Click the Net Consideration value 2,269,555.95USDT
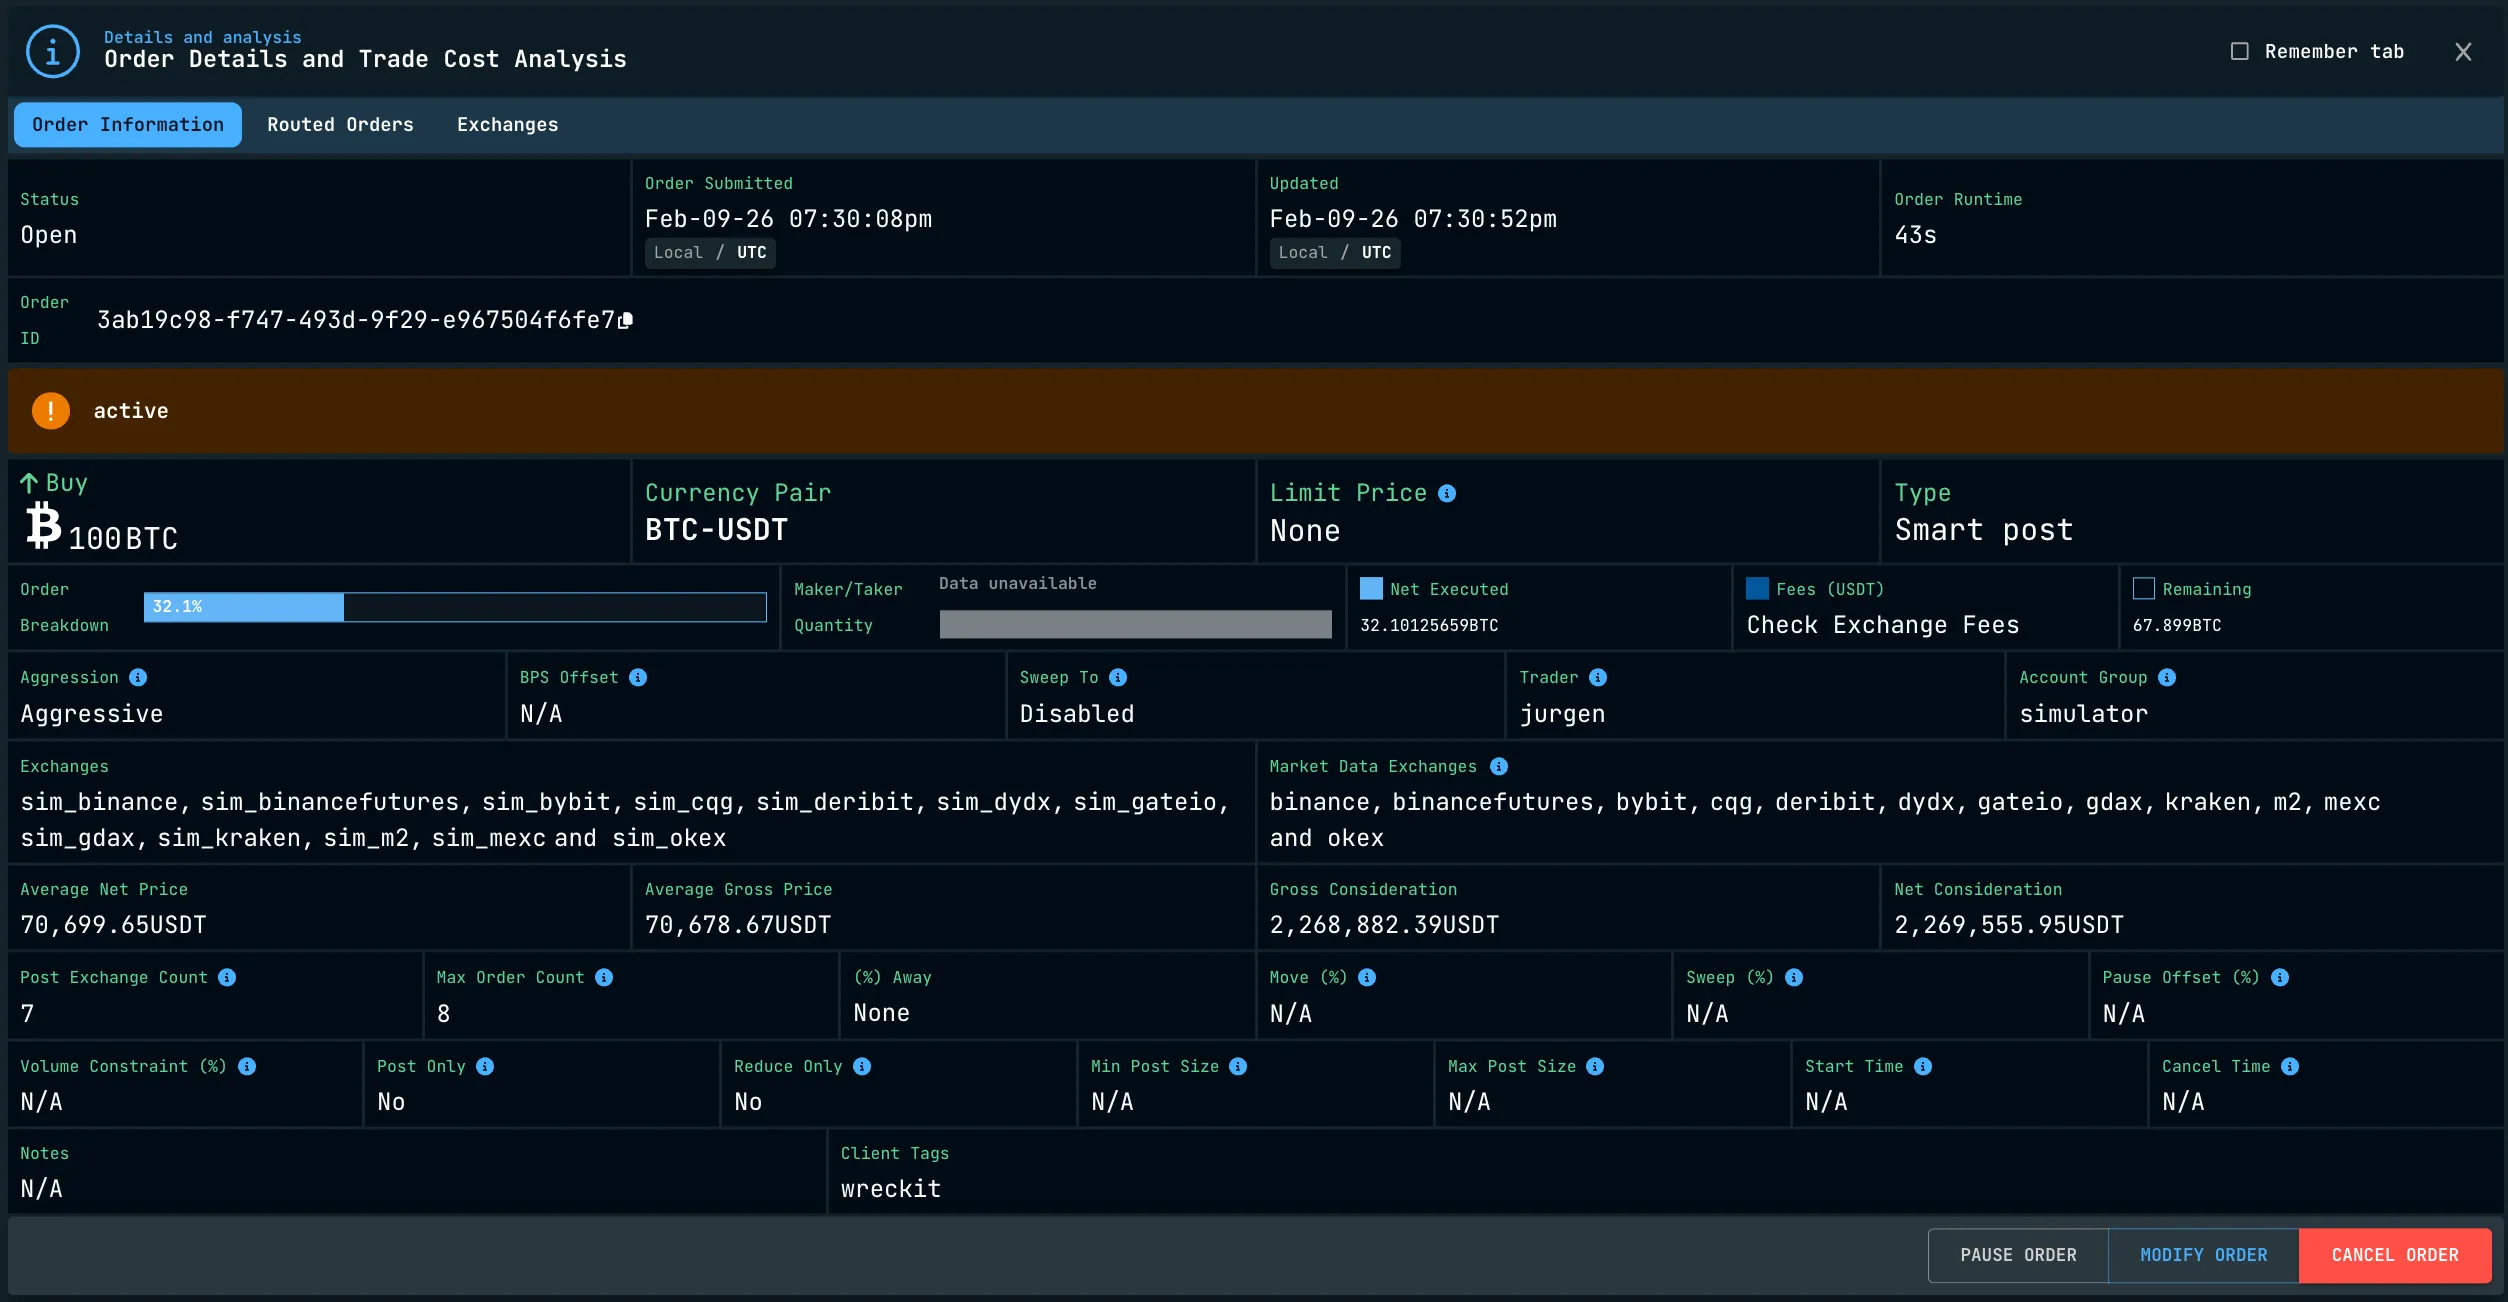The width and height of the screenshot is (2508, 1302). pyautogui.click(x=2009, y=925)
